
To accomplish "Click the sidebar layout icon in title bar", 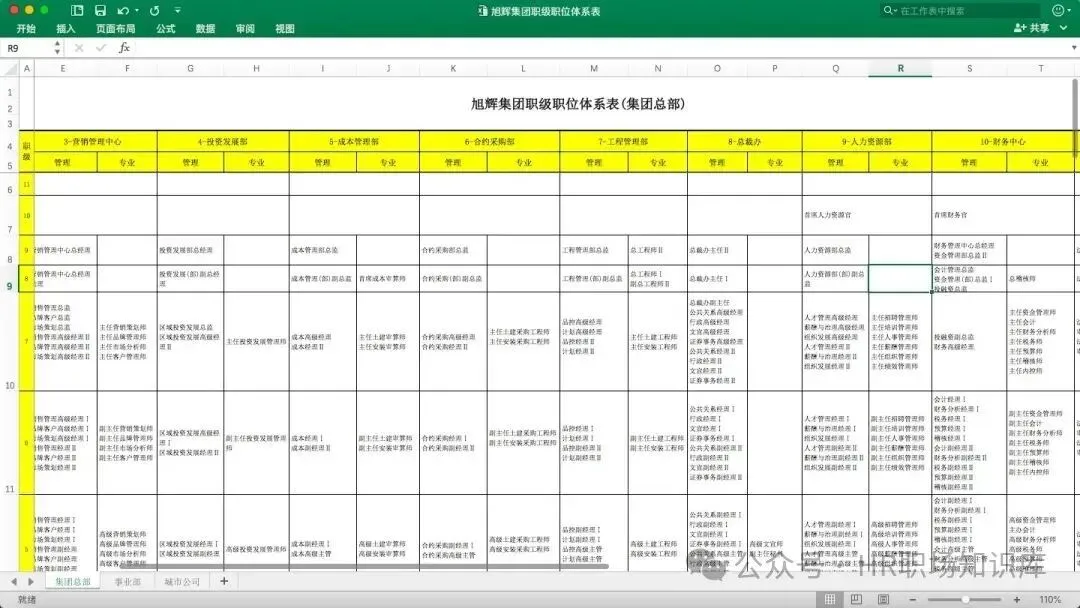I will coord(77,10).
